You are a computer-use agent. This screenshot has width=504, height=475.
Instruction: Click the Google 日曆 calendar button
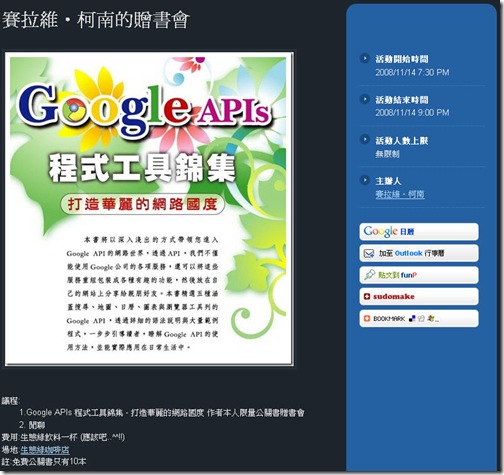419,231
